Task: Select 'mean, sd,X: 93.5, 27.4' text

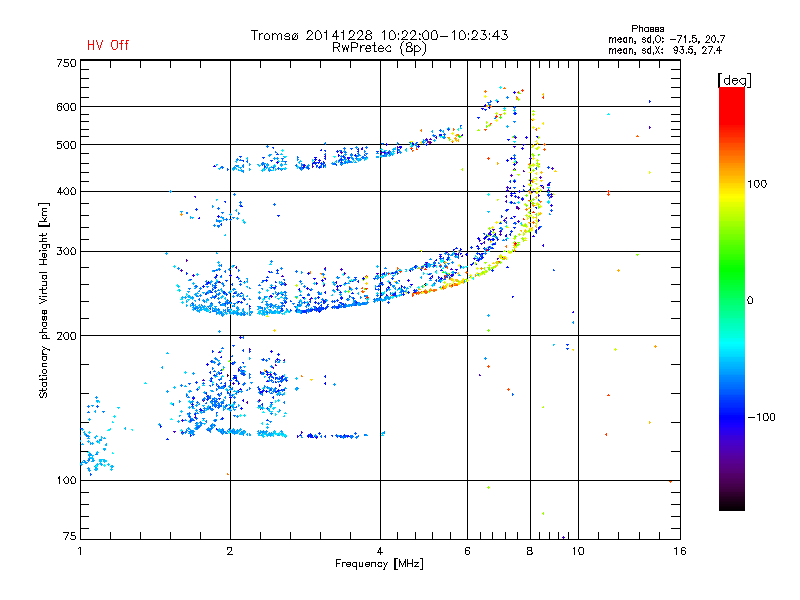Action: pos(665,50)
